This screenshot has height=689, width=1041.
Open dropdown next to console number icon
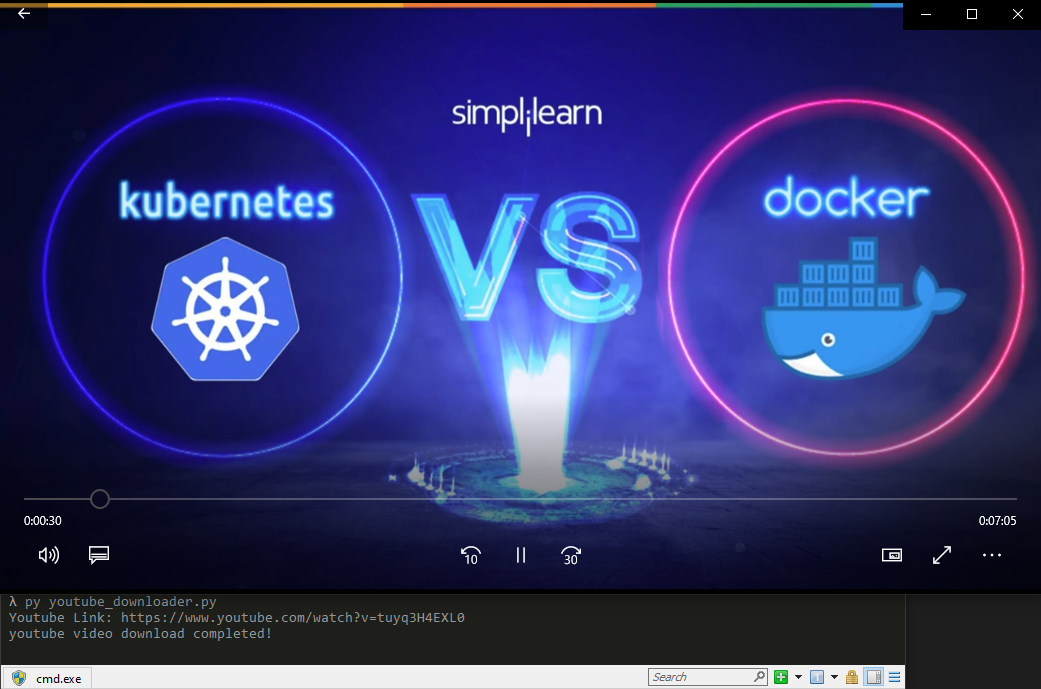pyautogui.click(x=835, y=677)
